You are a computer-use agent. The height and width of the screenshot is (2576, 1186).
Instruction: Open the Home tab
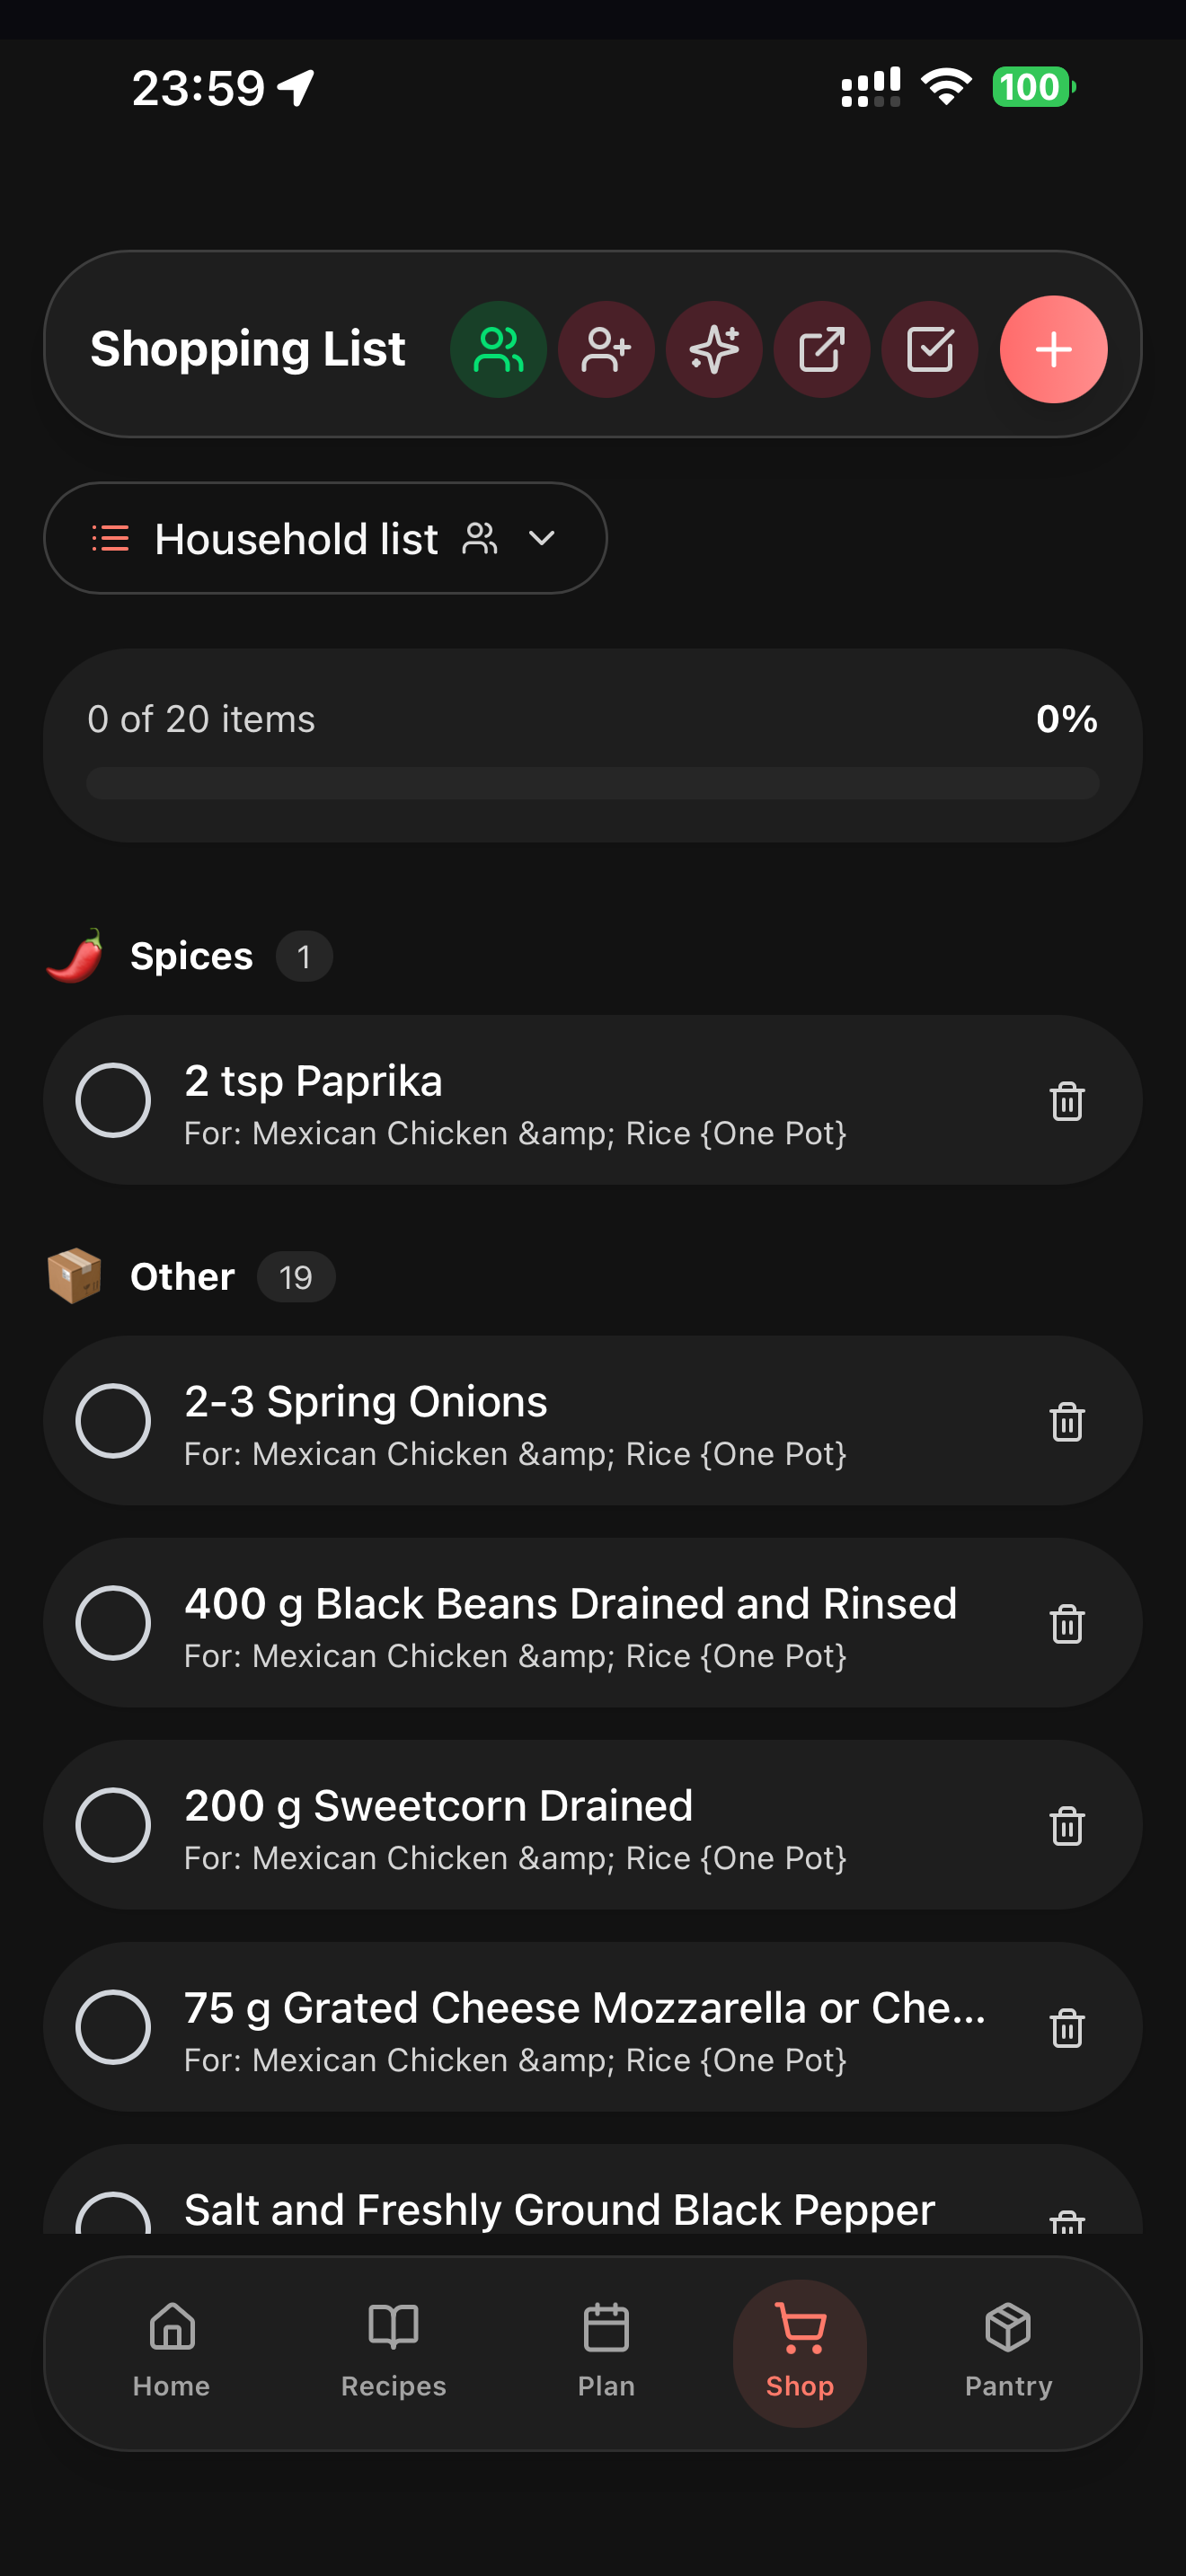(171, 2352)
